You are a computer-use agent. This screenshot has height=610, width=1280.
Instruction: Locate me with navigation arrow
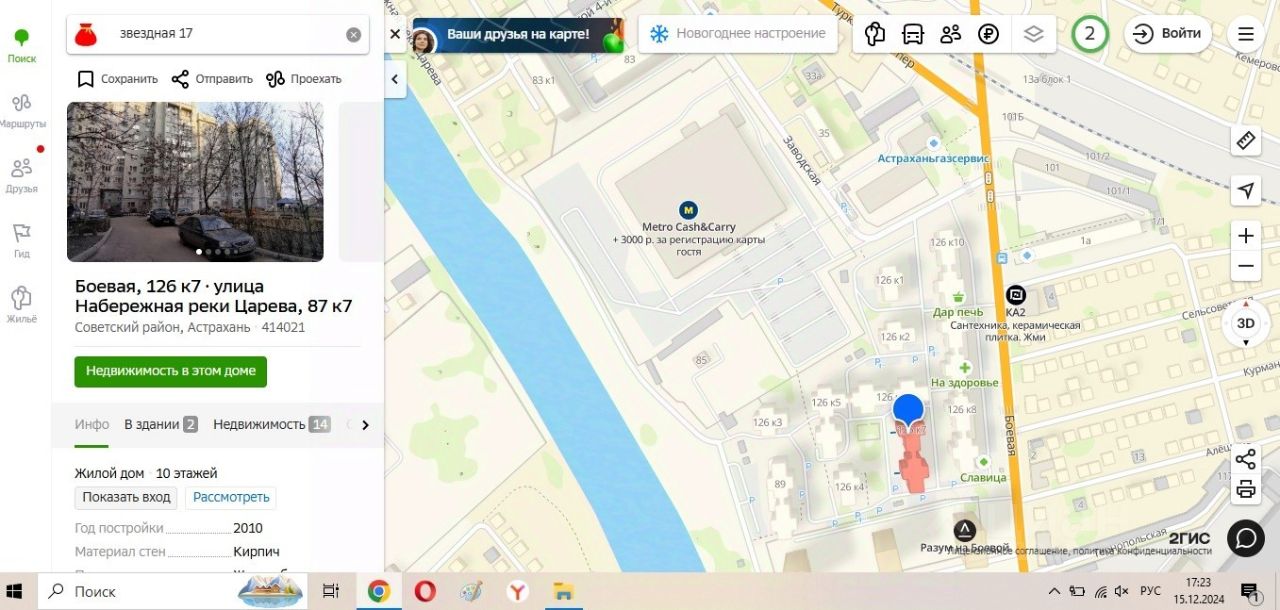tap(1246, 191)
